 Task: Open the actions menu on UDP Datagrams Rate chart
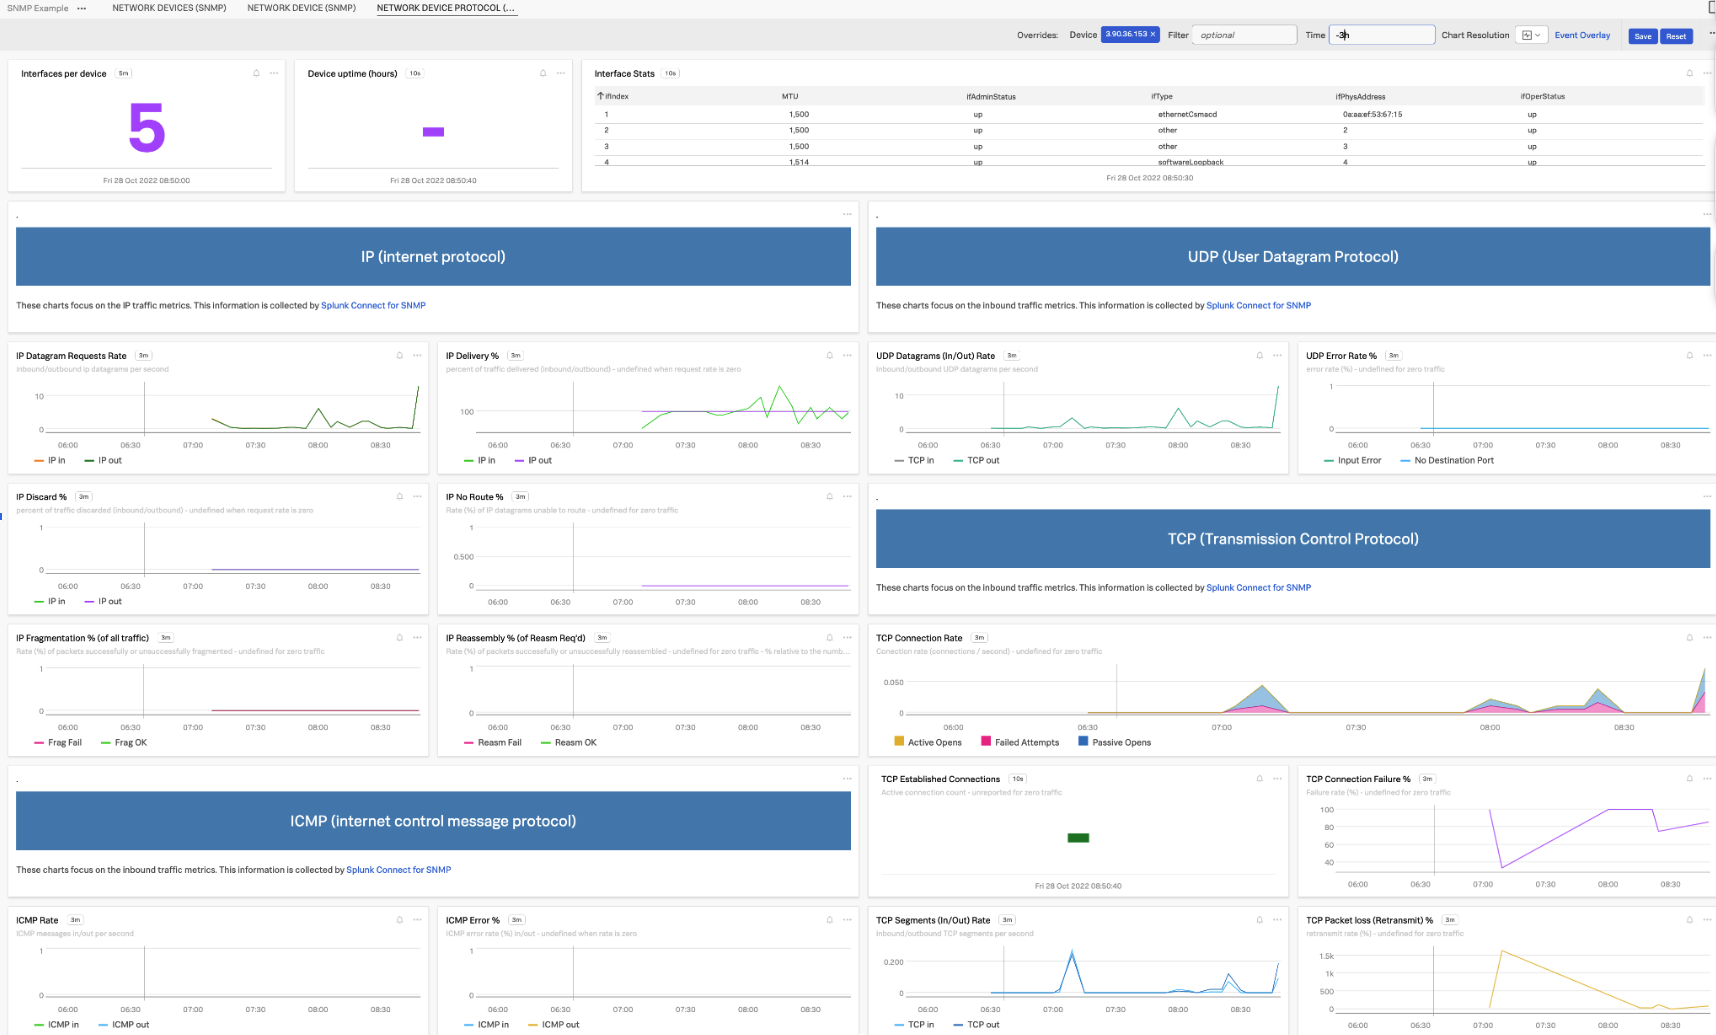(1276, 355)
